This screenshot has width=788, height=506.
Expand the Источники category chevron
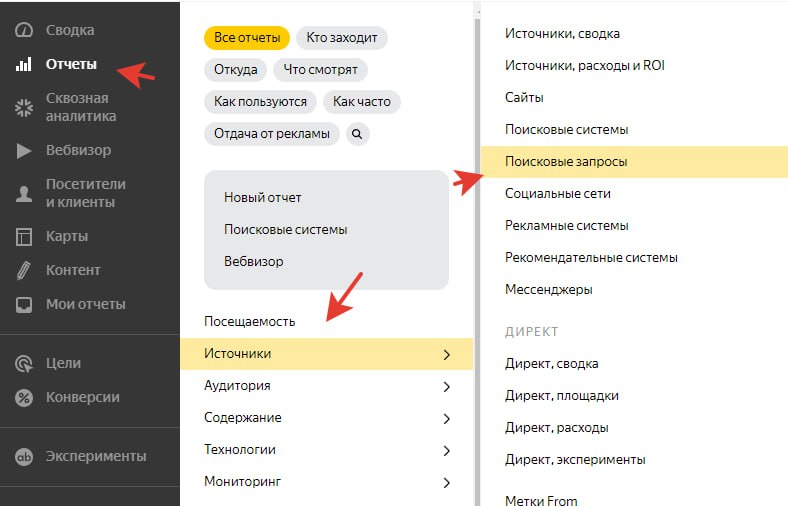(446, 355)
